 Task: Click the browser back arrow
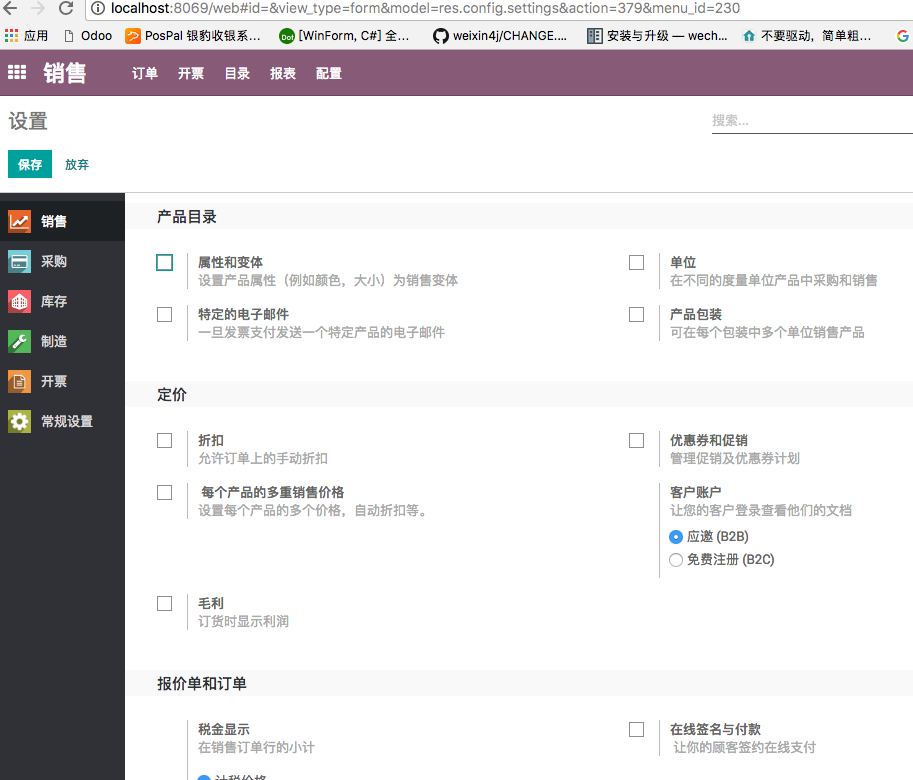pyautogui.click(x=10, y=8)
